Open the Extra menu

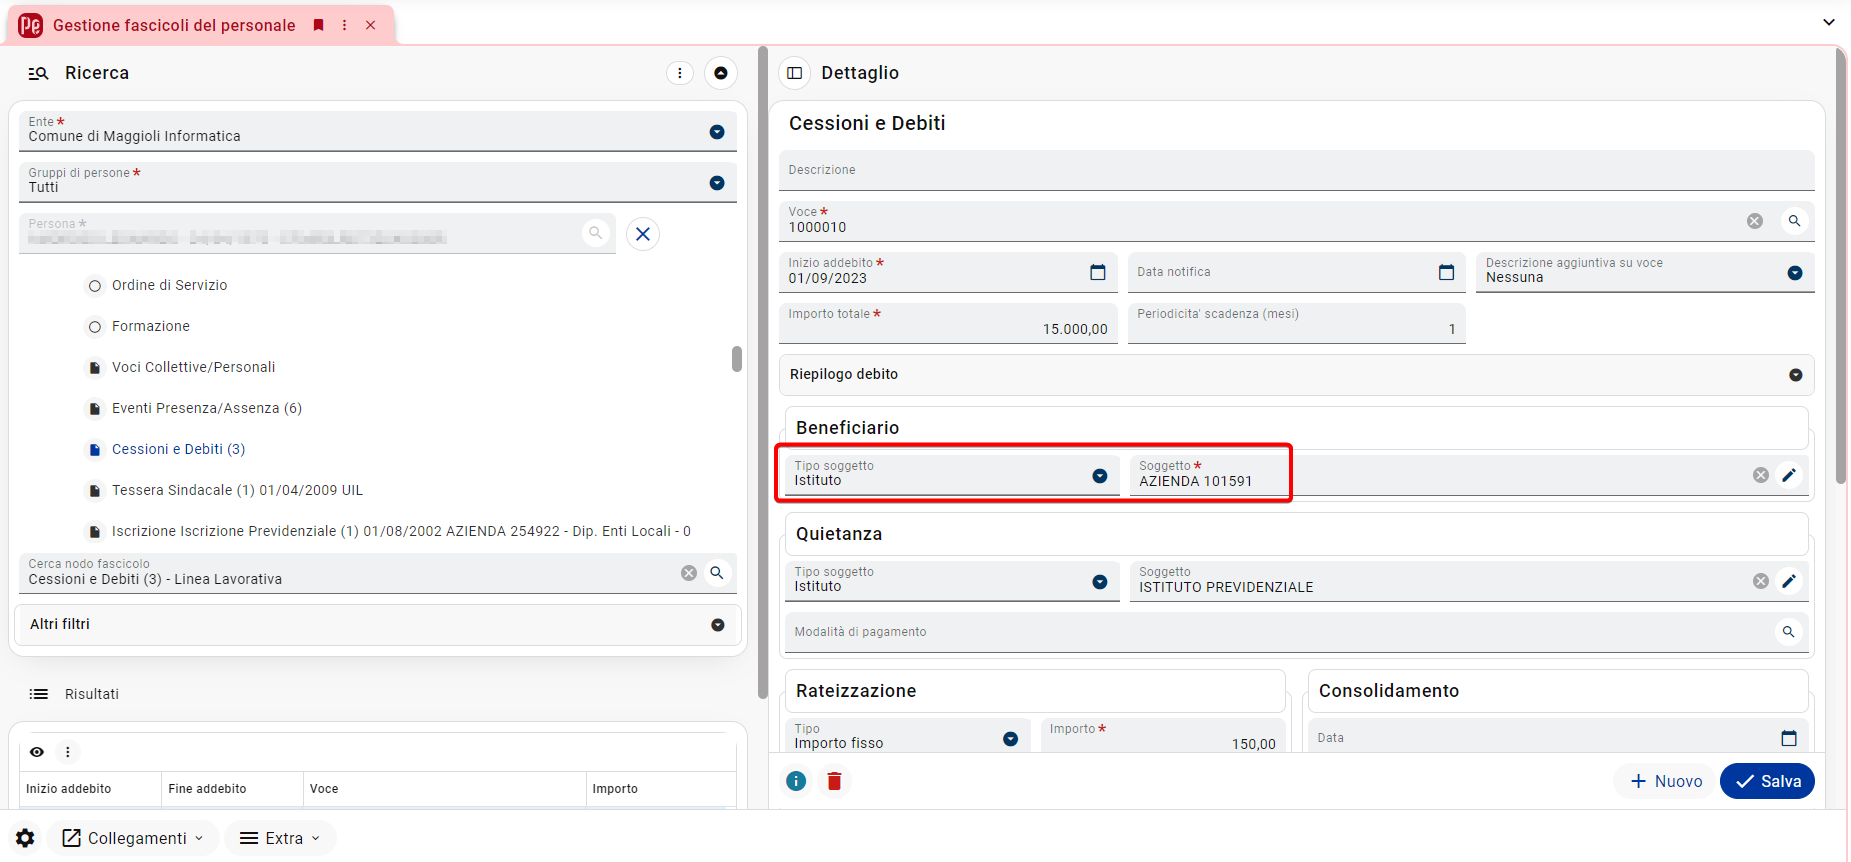280,838
